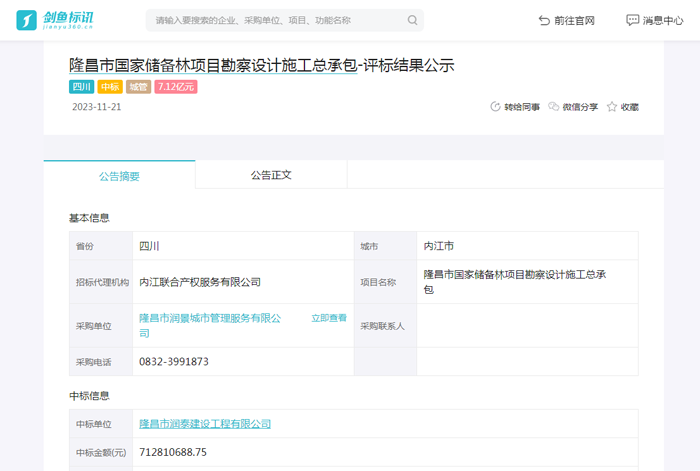Screen dimensions: 700x471
Task: Click the announcement title heading
Action: coord(262,65)
